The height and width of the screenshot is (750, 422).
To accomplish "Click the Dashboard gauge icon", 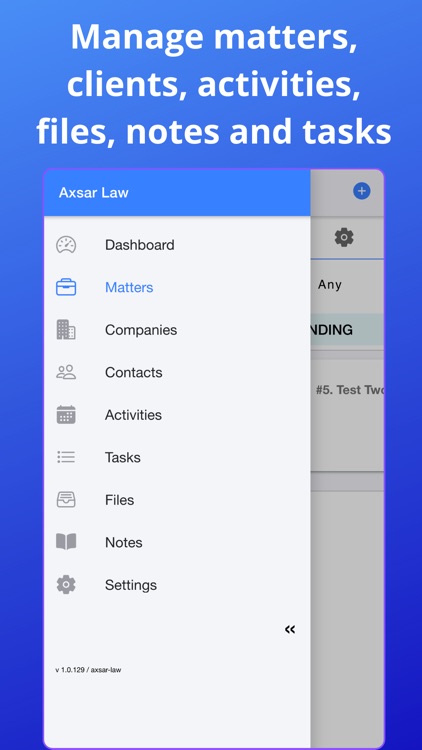I will pos(66,245).
